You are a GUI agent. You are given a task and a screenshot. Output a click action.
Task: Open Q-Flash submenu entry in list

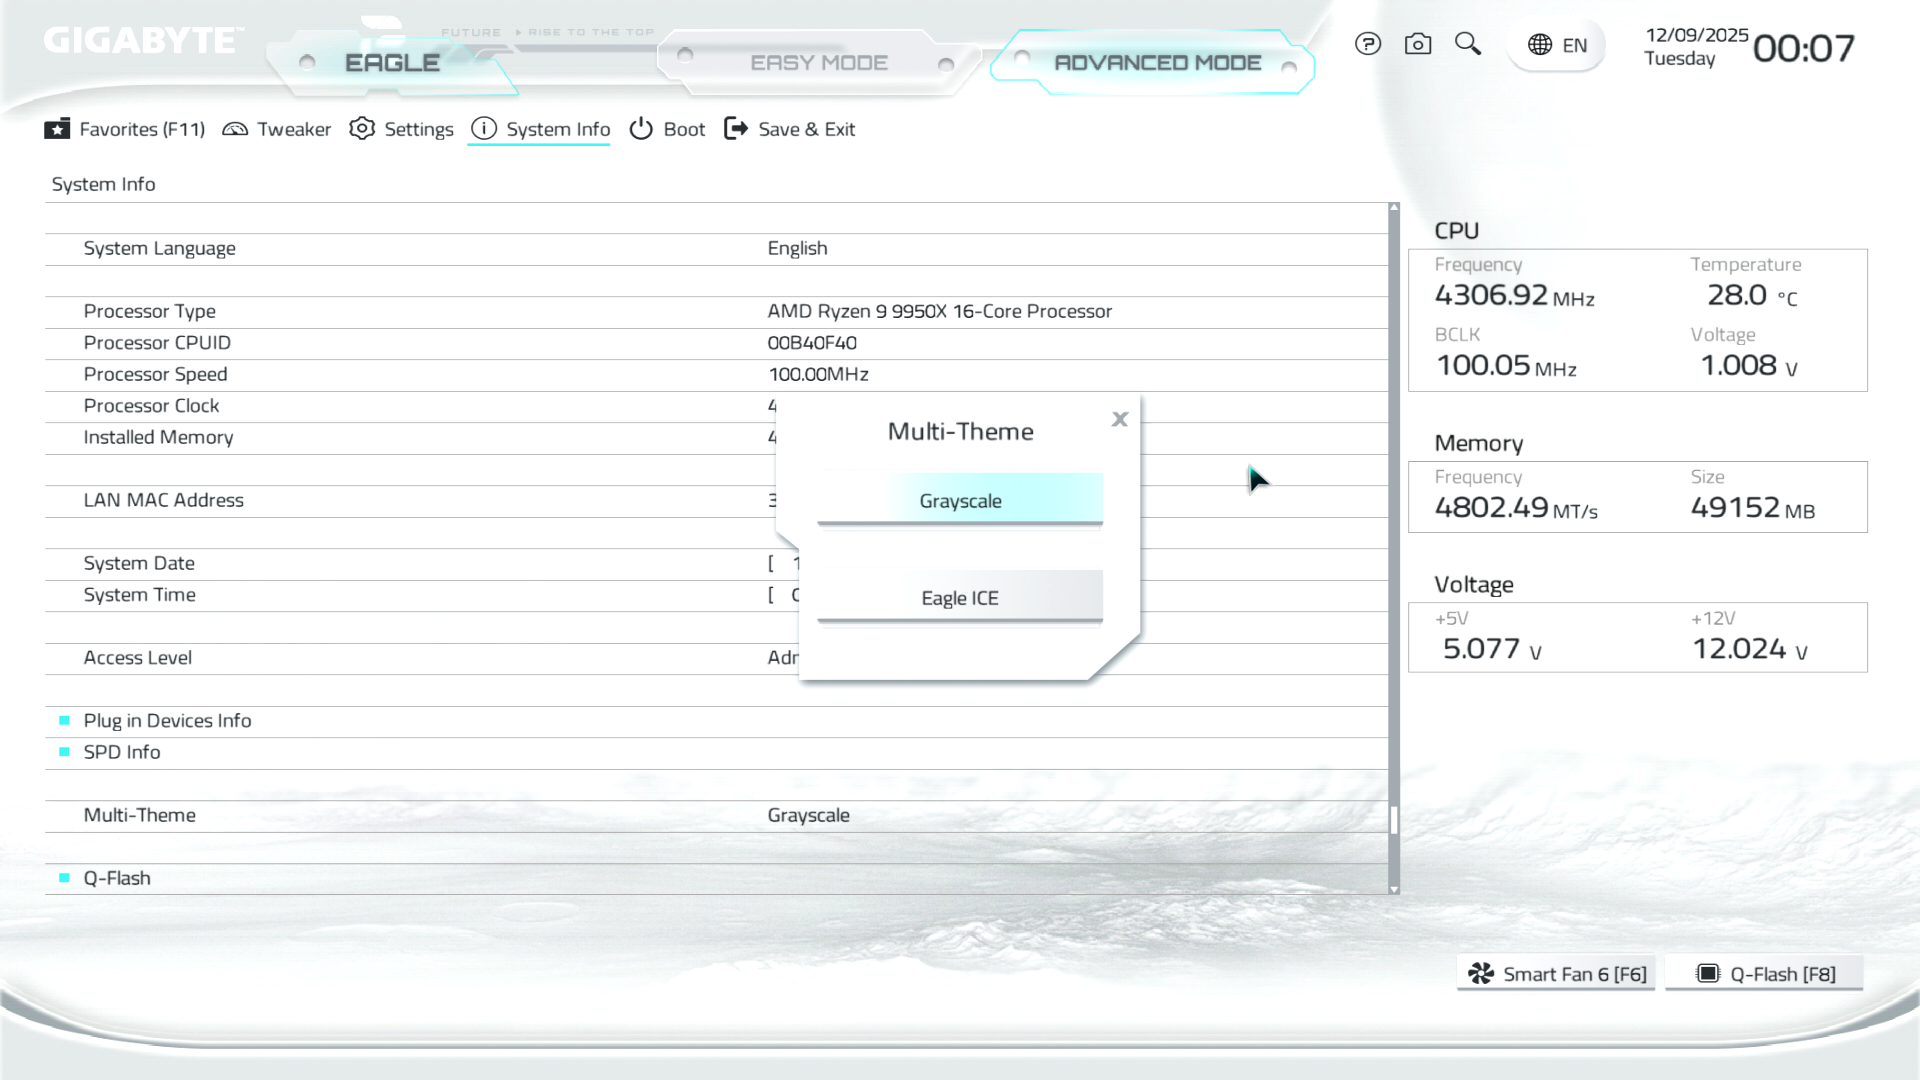click(117, 878)
